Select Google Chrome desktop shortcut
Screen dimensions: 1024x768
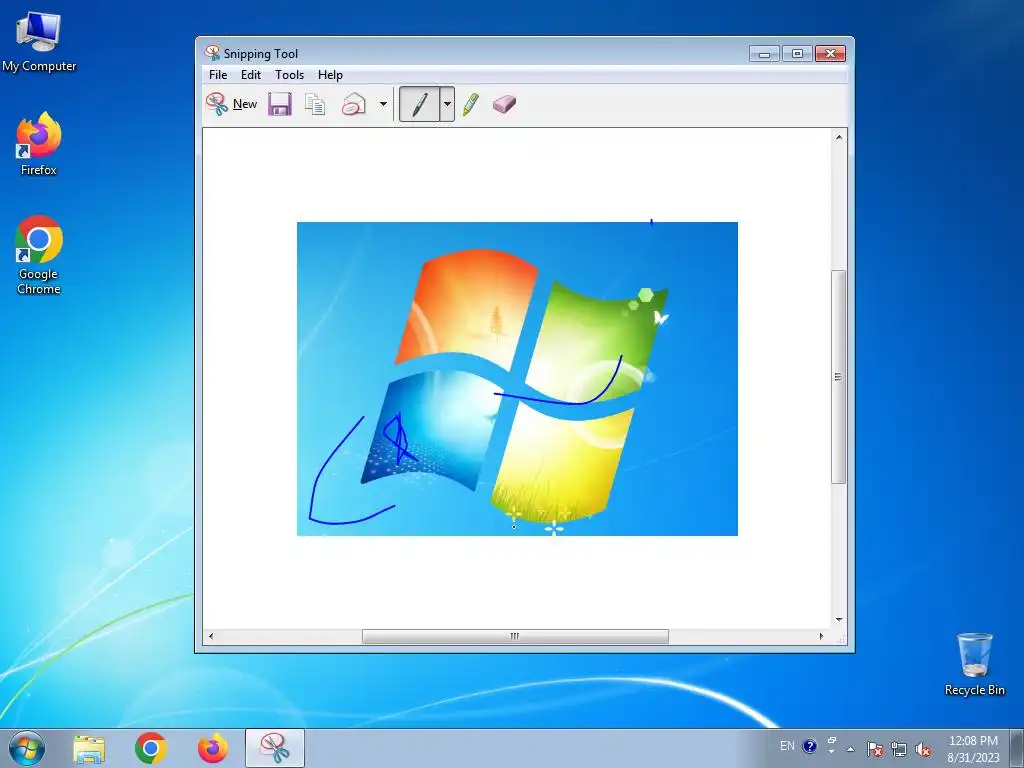click(x=39, y=255)
